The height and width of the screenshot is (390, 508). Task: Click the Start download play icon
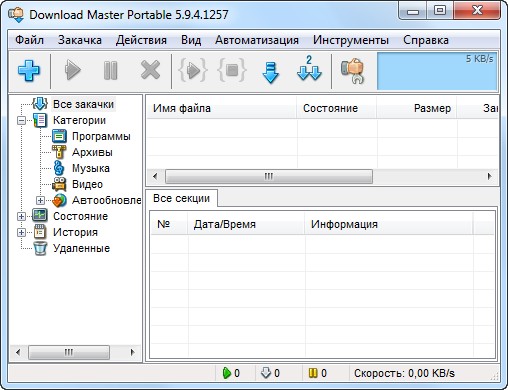click(73, 70)
